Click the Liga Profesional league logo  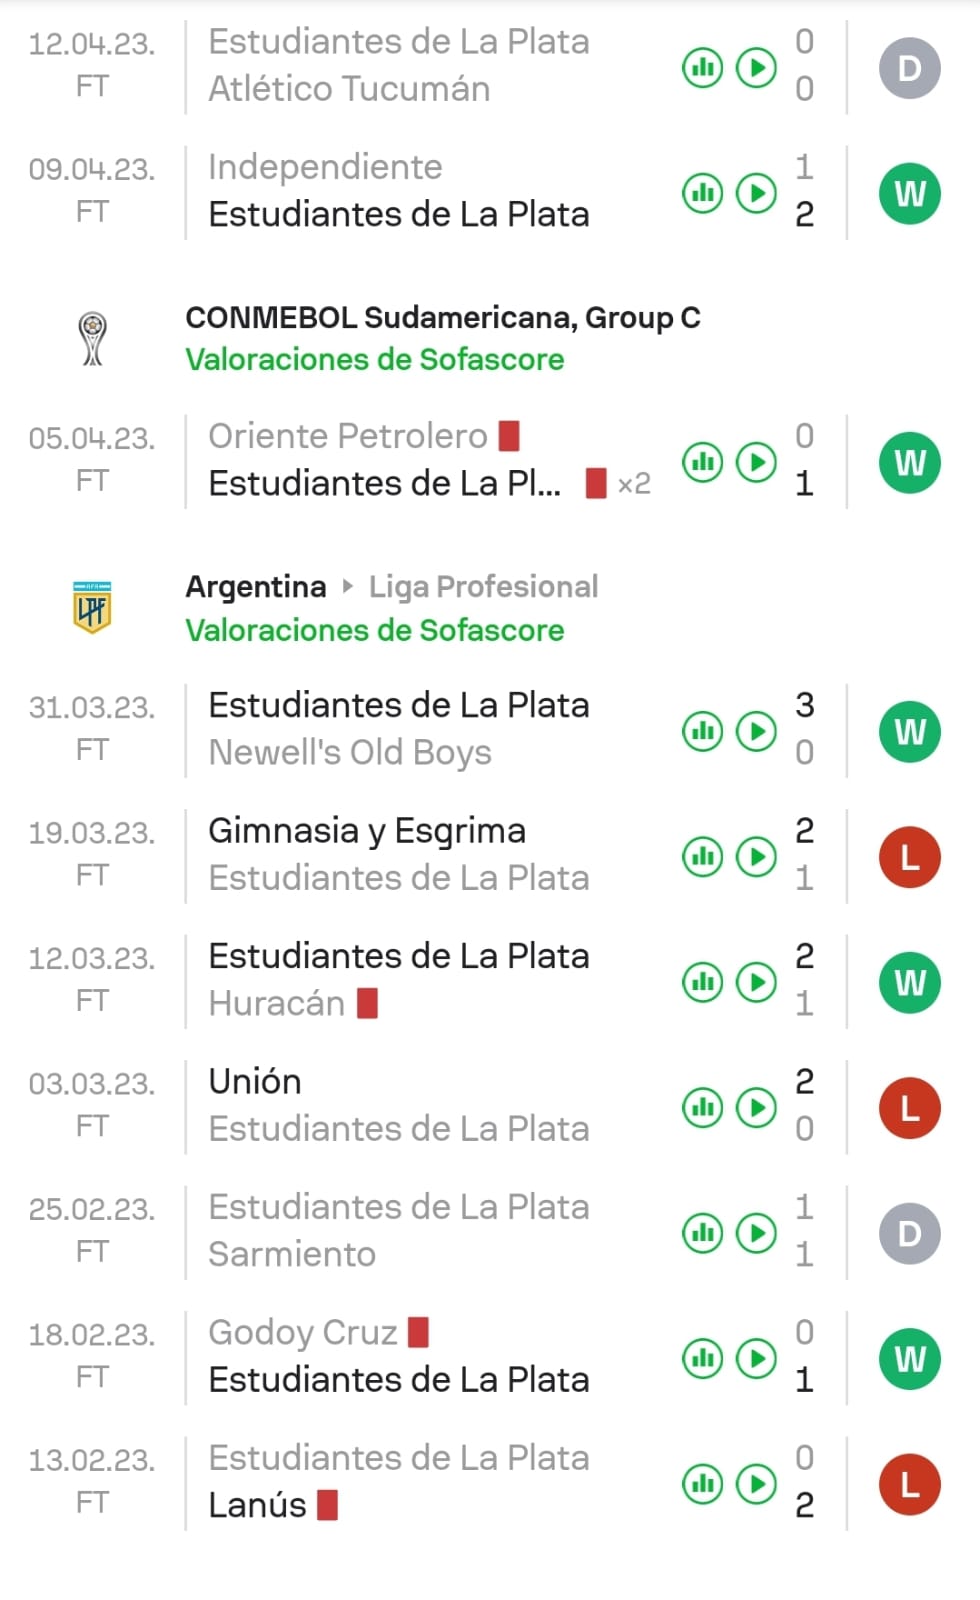(92, 608)
